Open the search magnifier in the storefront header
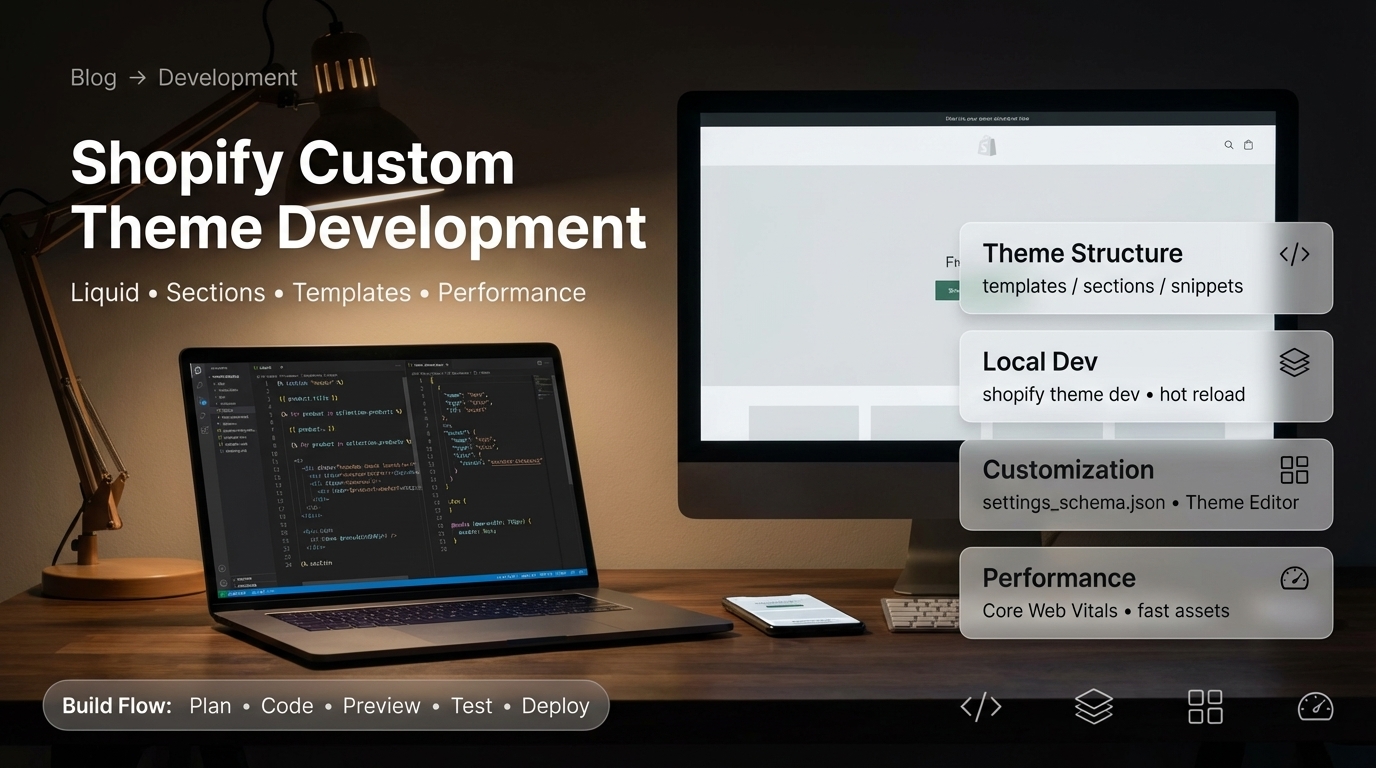The image size is (1376, 768). [1228, 144]
